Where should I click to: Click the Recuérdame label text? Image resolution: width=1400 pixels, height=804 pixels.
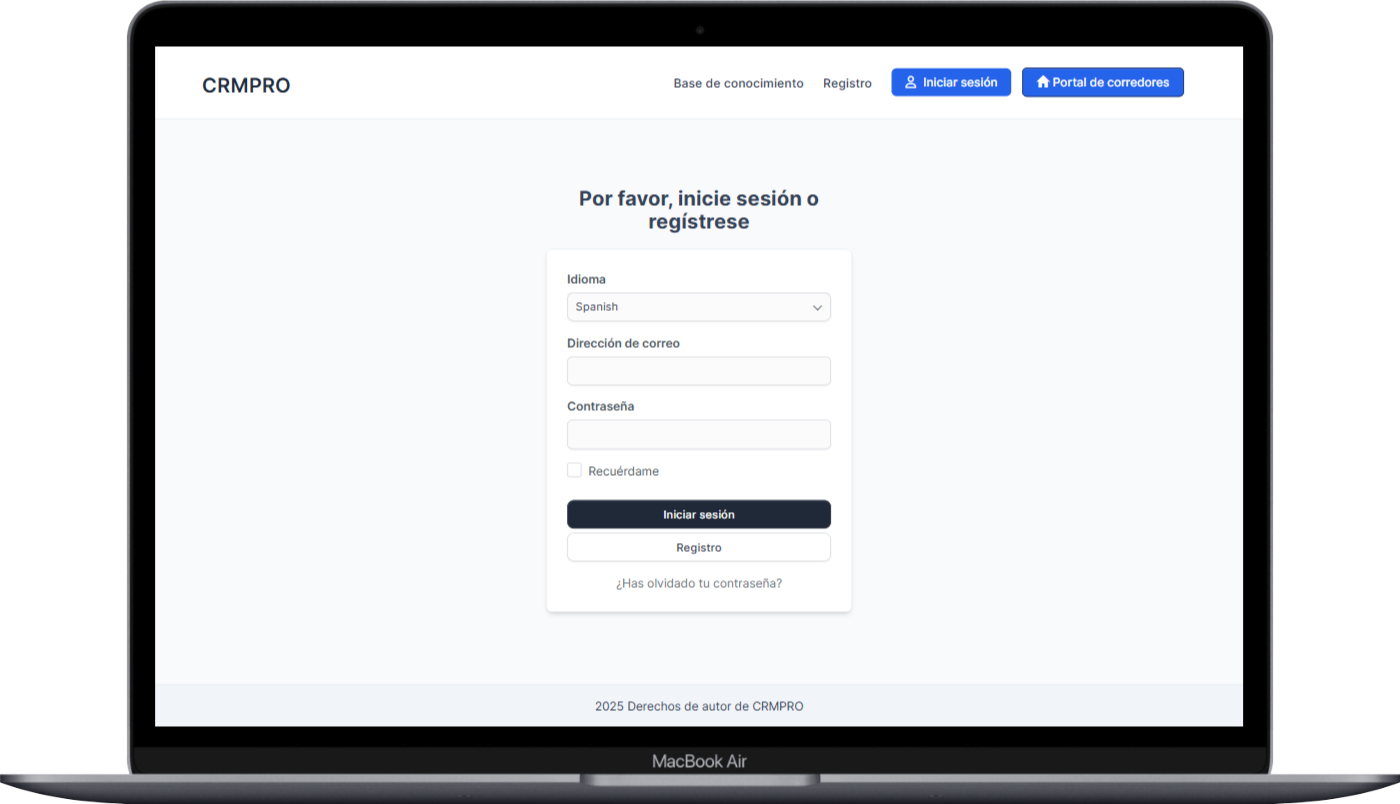point(623,471)
